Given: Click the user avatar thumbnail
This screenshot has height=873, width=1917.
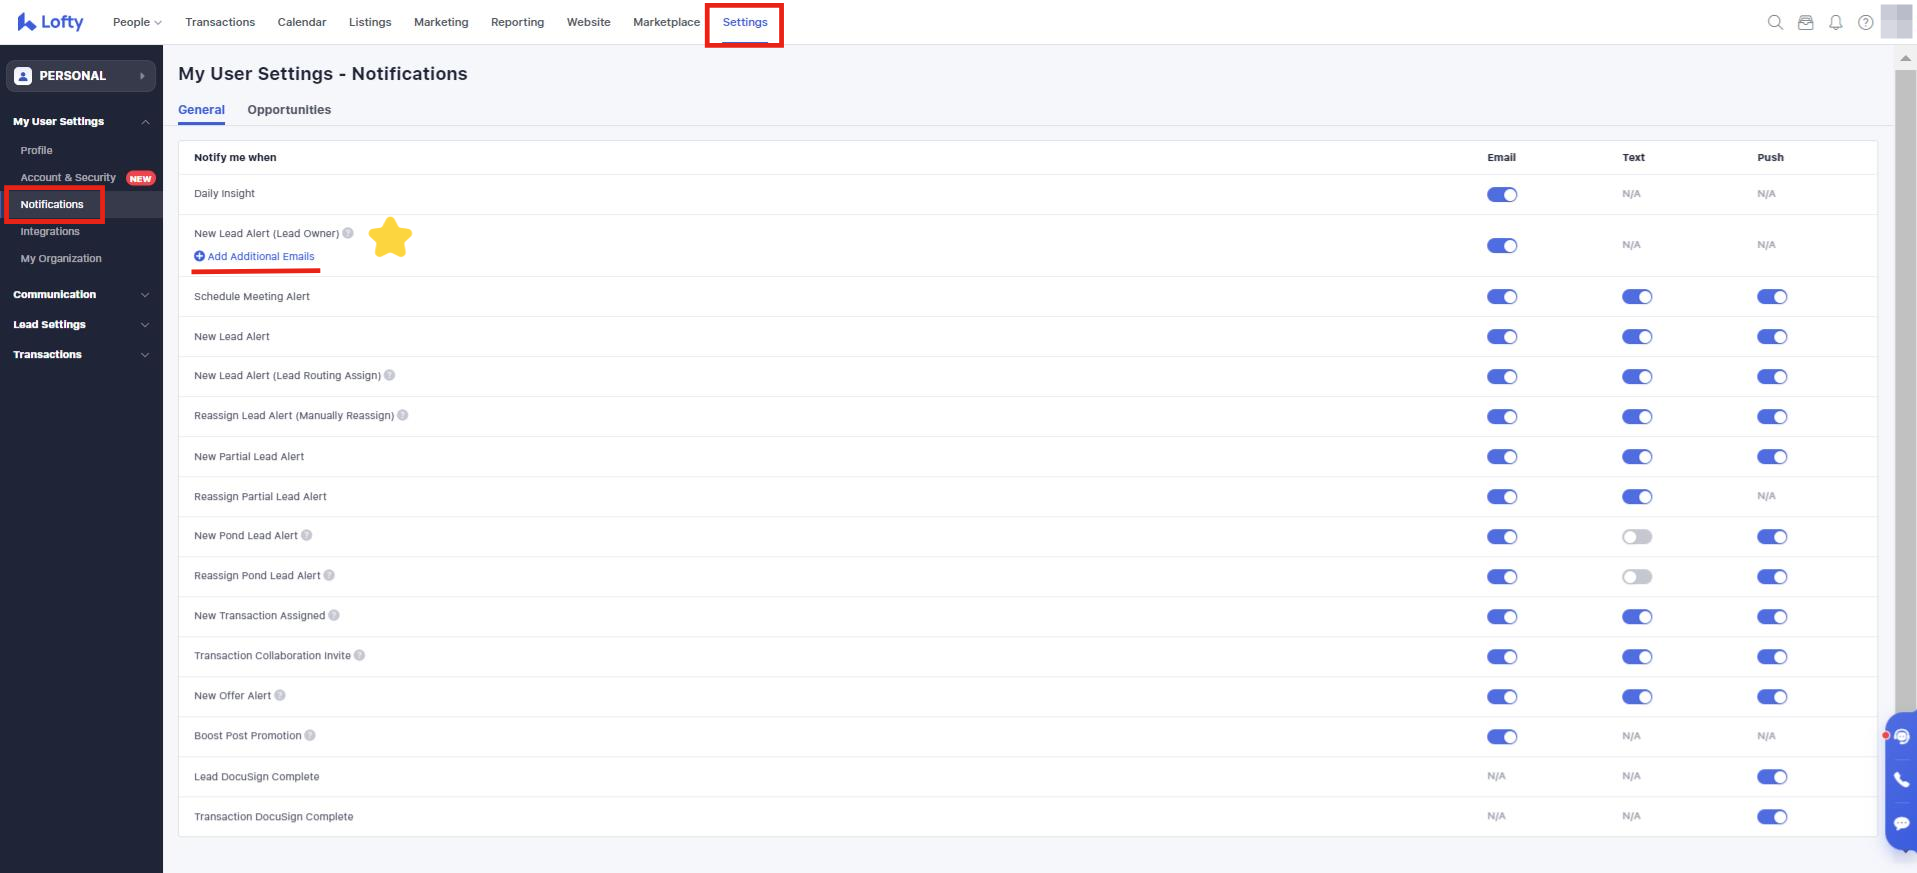Looking at the screenshot, I should [x=1895, y=21].
